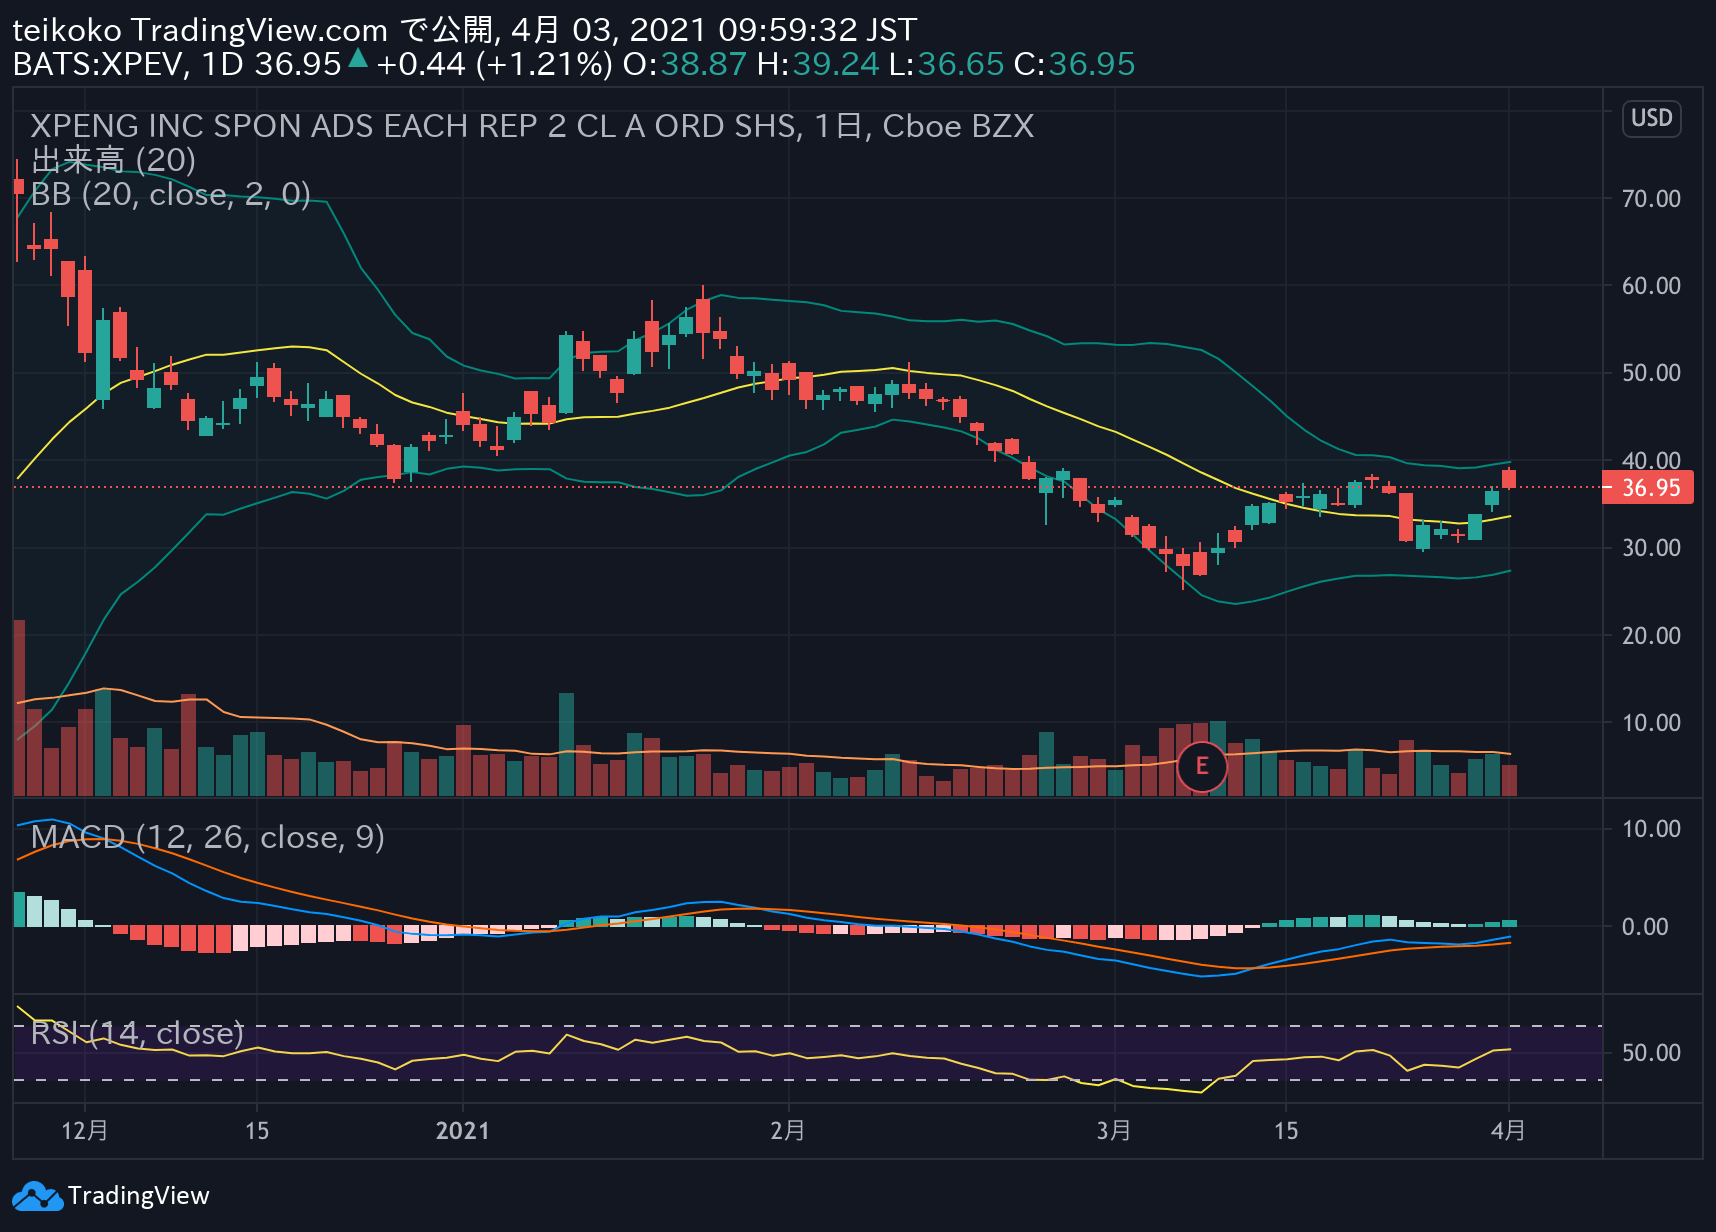The image size is (1716, 1232).
Task: Click the RSI 50.00 axis label
Action: pos(1651,1053)
